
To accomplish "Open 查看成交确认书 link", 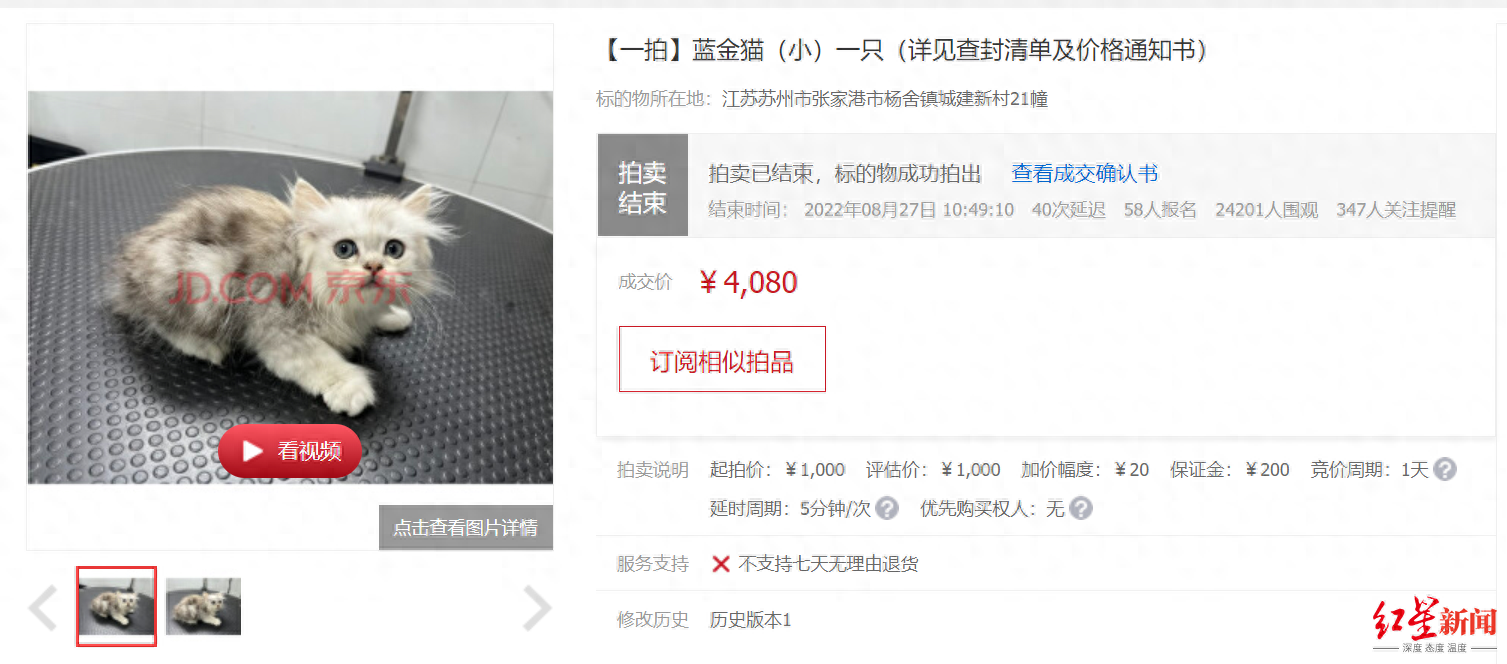I will [1084, 174].
